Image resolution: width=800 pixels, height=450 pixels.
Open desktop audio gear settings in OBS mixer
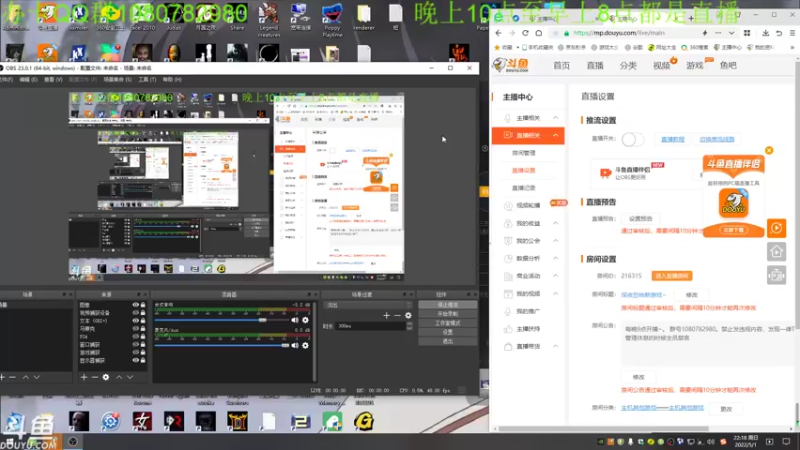click(305, 320)
